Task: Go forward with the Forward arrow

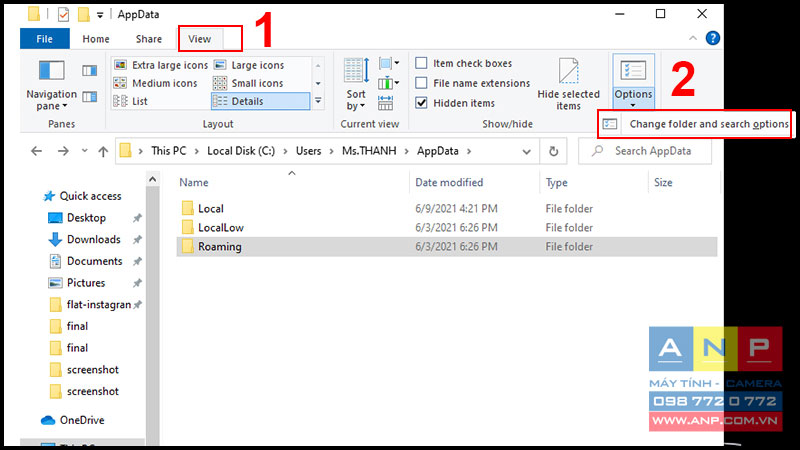Action: [x=63, y=151]
